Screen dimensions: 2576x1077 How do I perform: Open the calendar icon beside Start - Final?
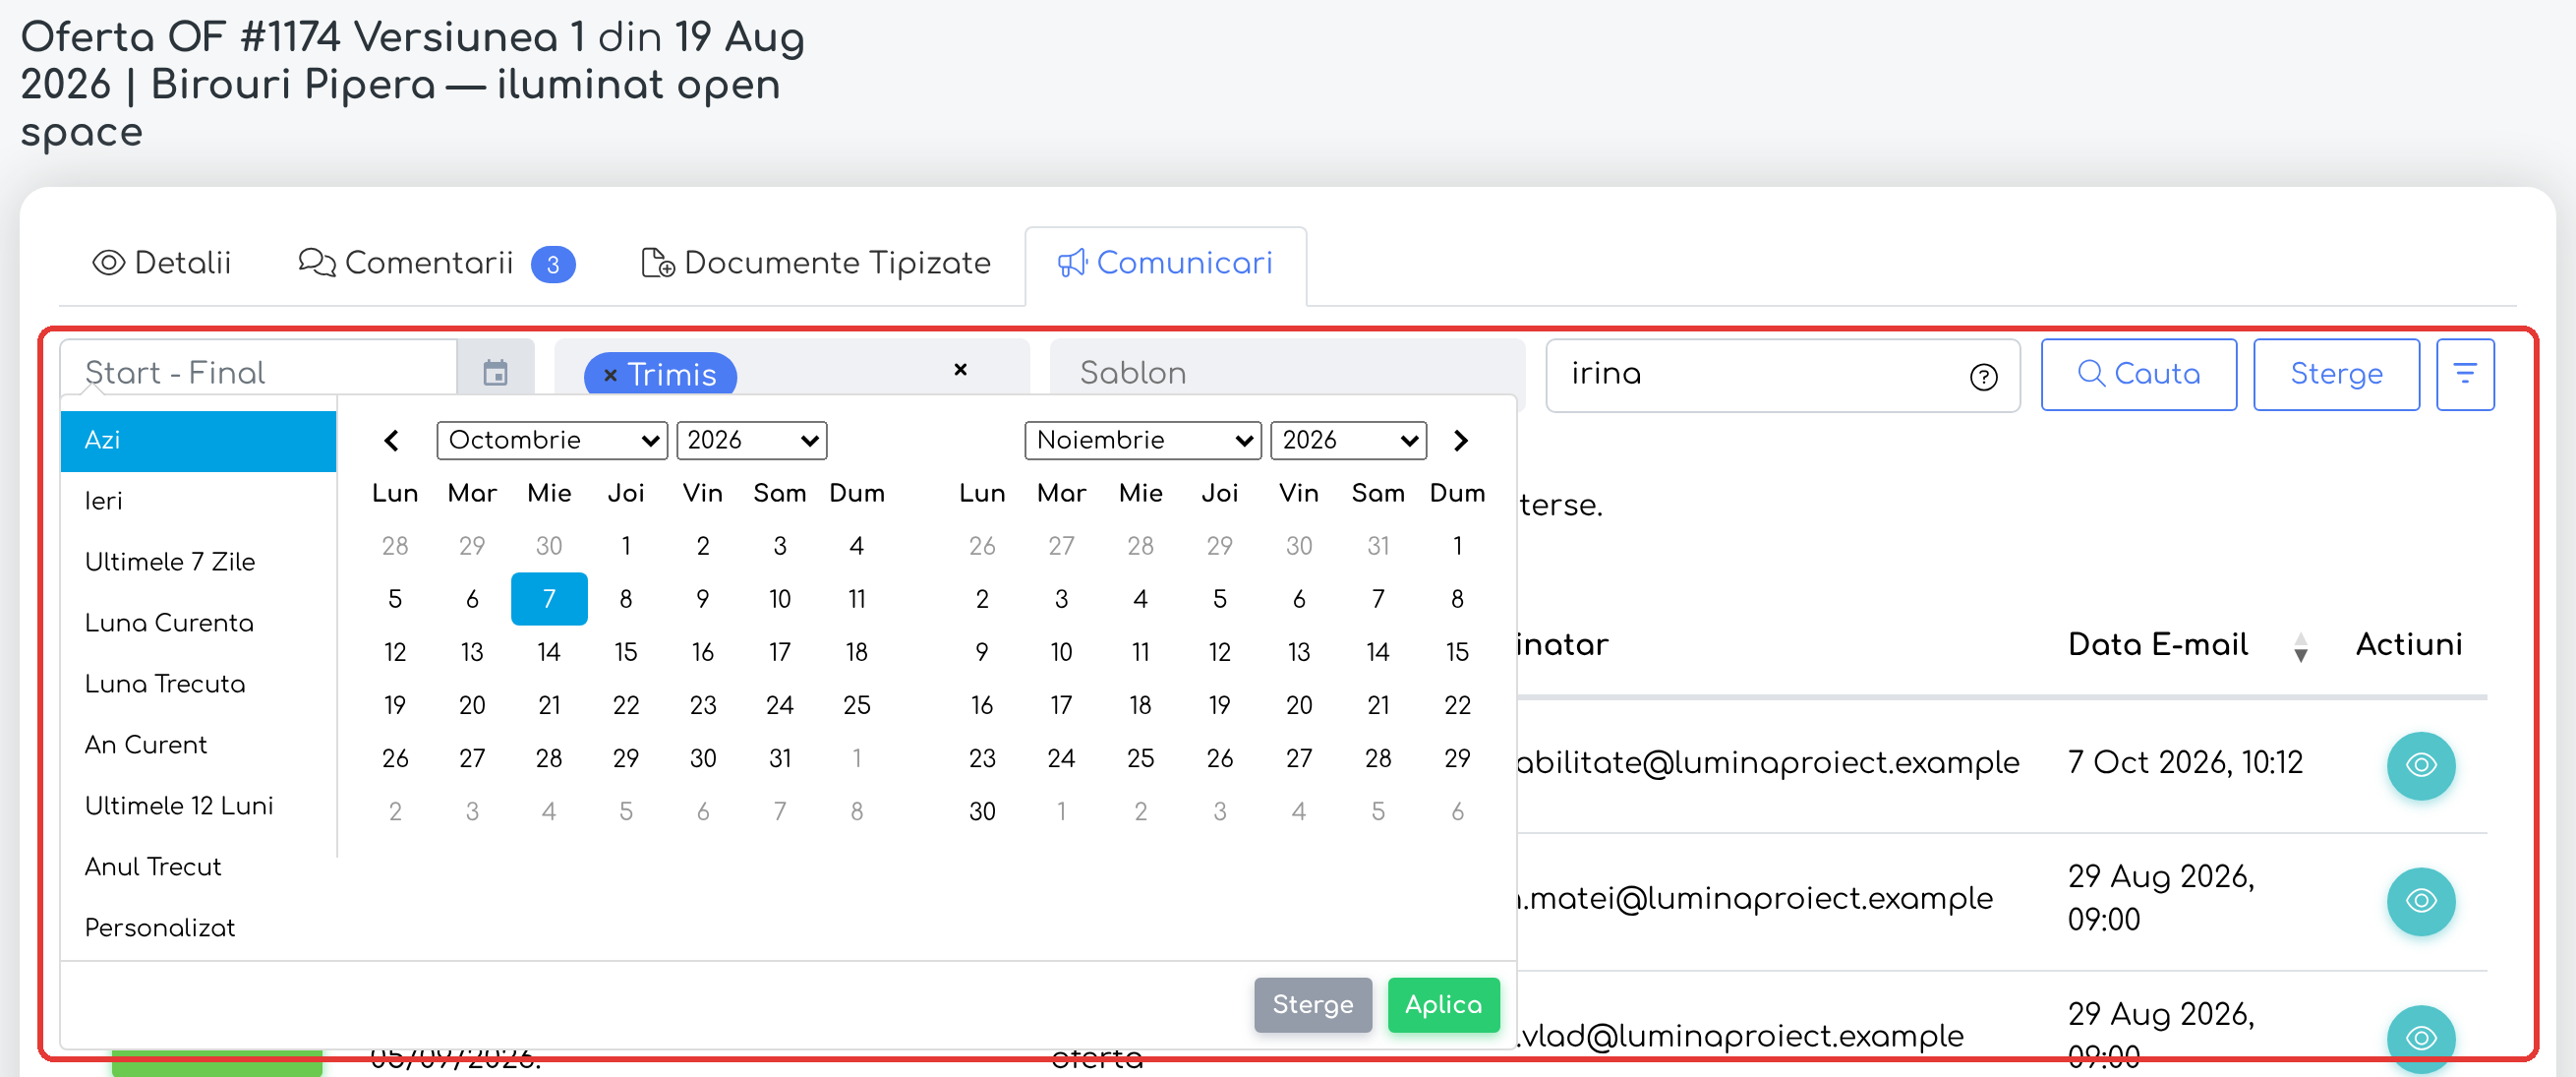[496, 373]
